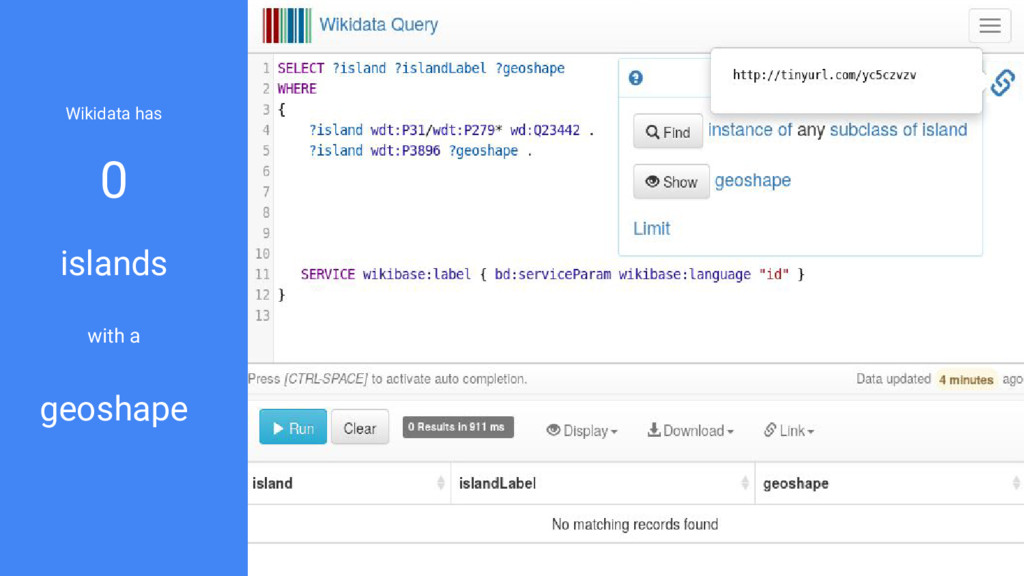Click the CTRL-SPACE auto completion hint
The width and height of the screenshot is (1024, 576).
click(387, 379)
